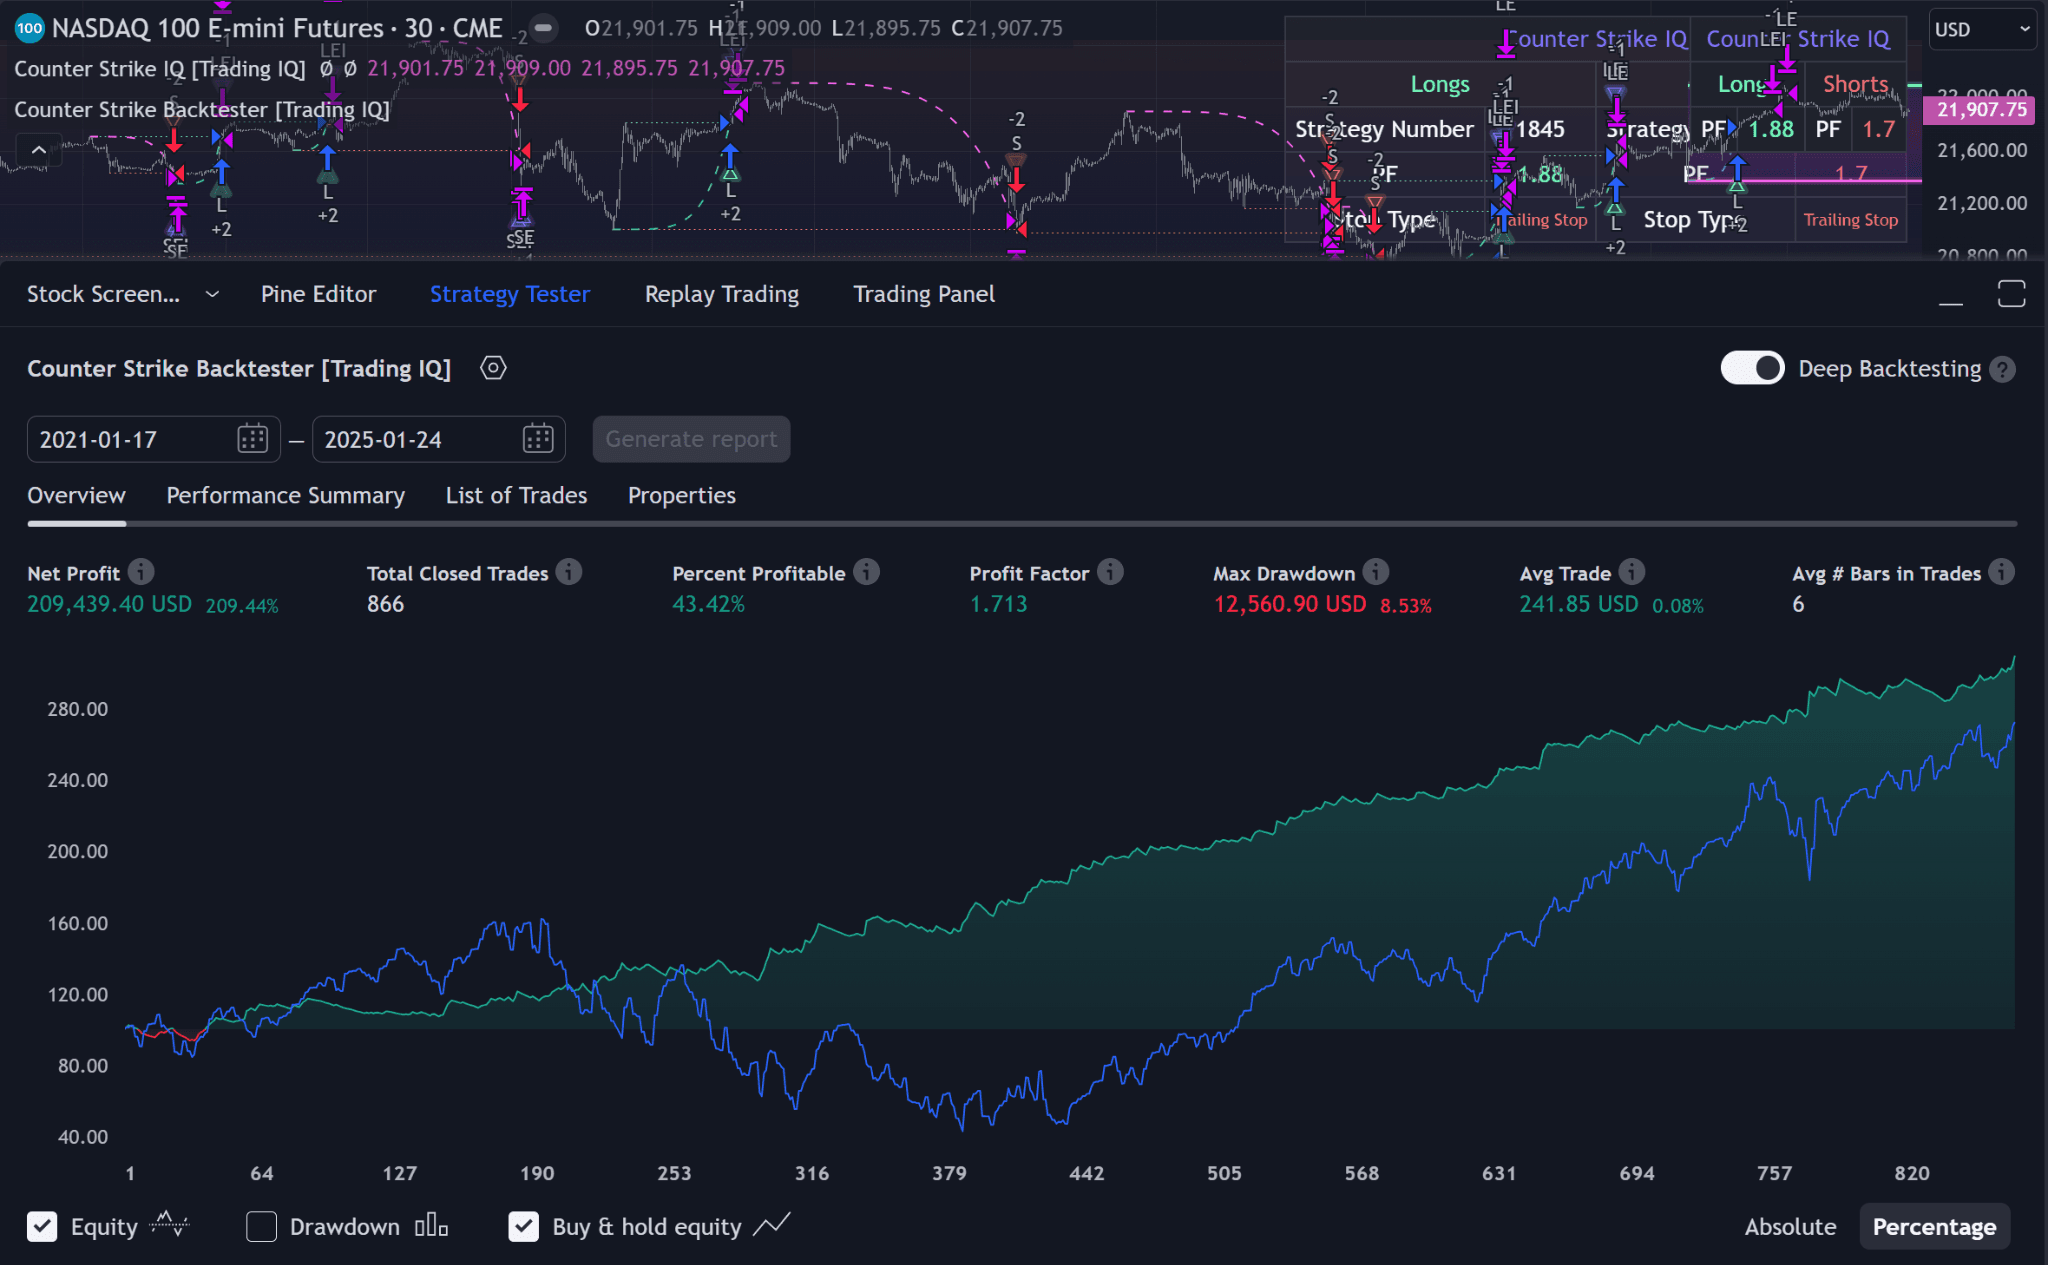Viewport: 2048px width, 1265px height.
Task: Click the minus icon beside CME
Action: coord(543,28)
